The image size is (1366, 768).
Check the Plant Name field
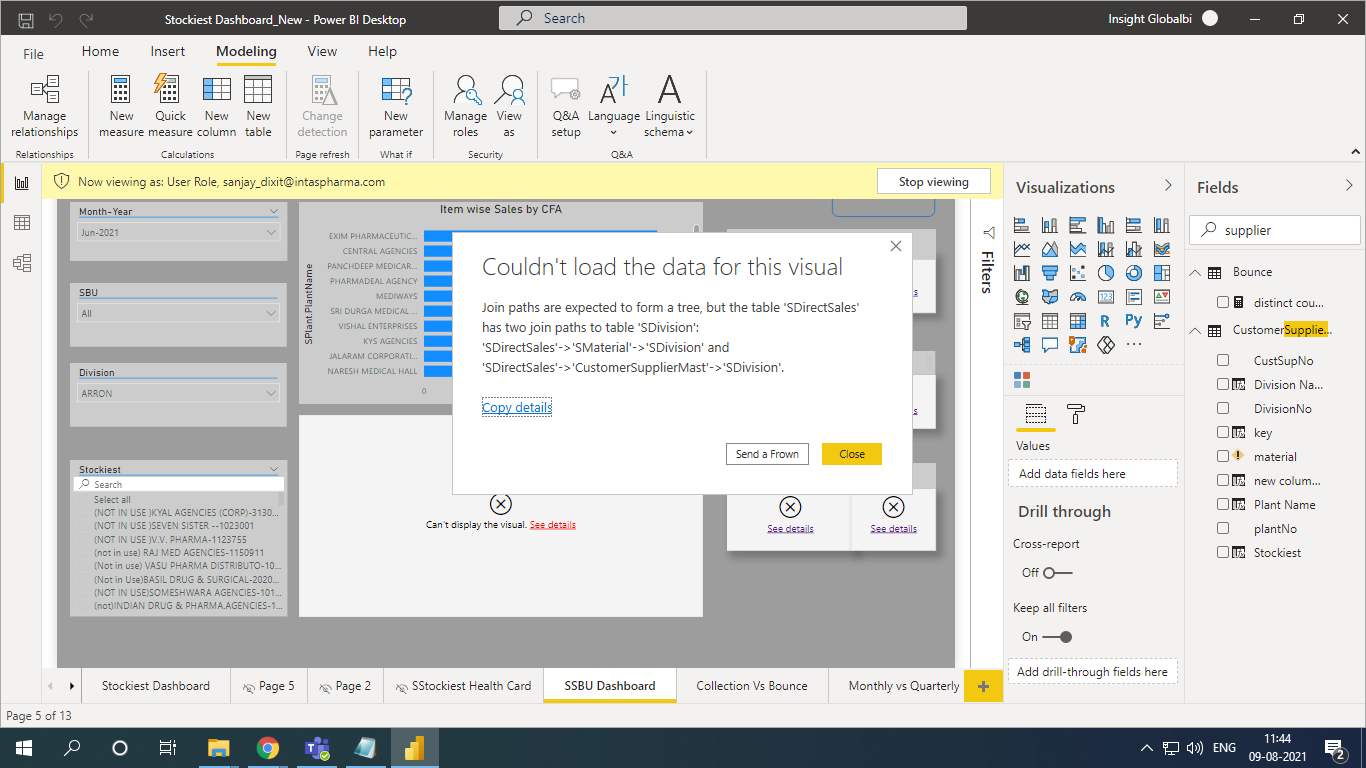click(x=1223, y=504)
